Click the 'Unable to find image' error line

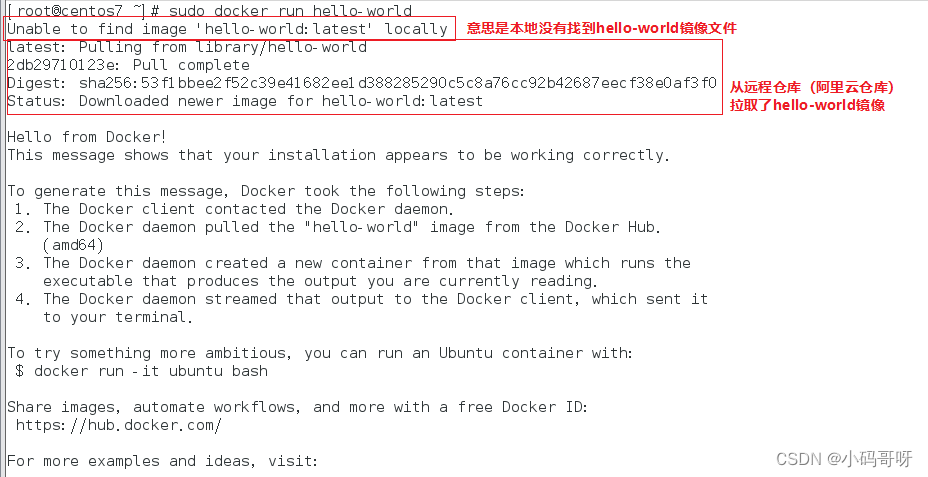click(x=227, y=29)
